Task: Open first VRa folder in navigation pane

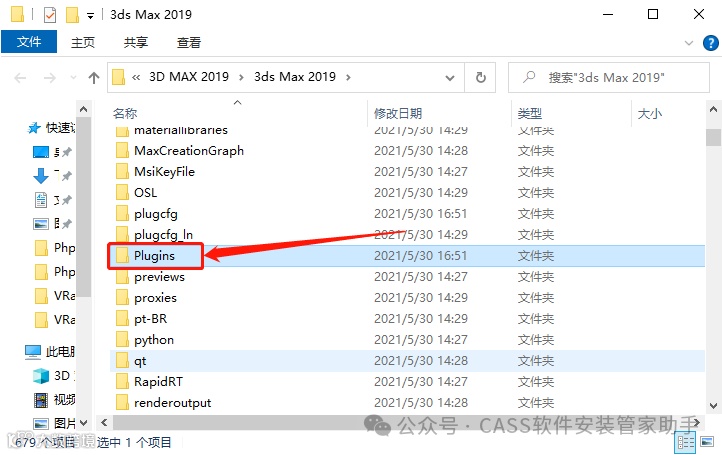Action: (55, 295)
